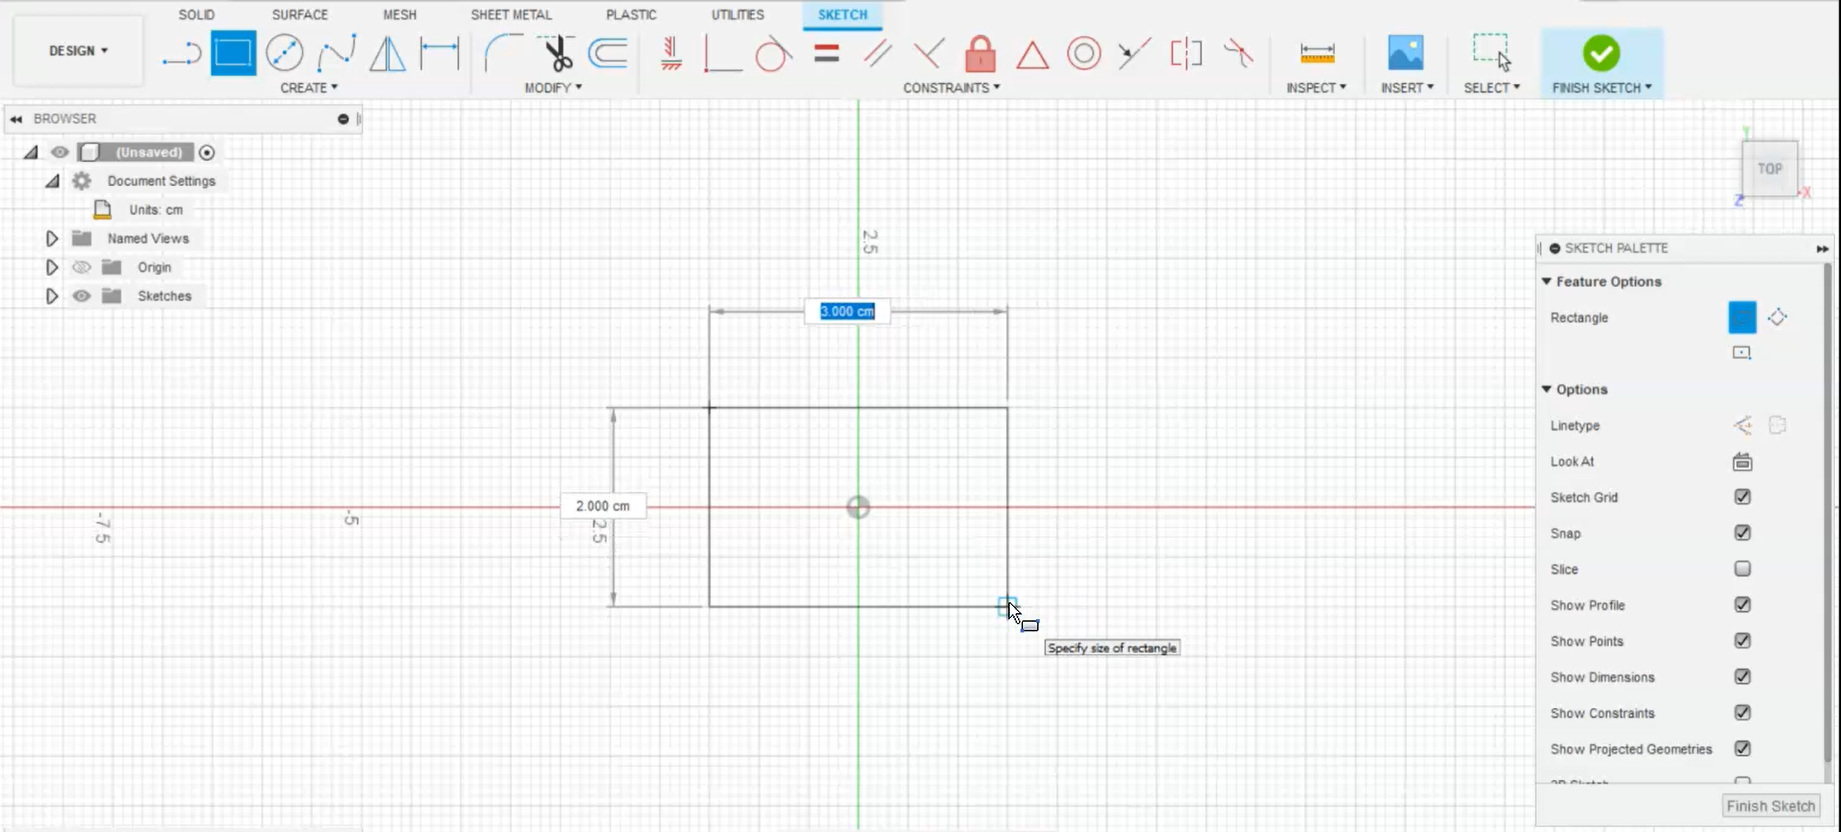The width and height of the screenshot is (1841, 832).
Task: Apply the Concentric constraint icon
Action: [x=1083, y=53]
